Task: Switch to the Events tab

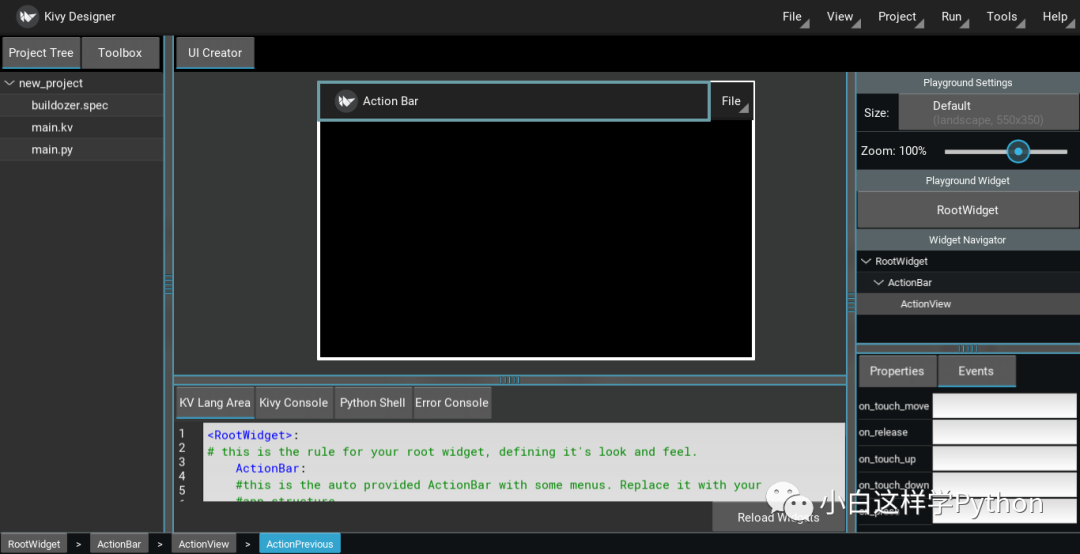Action: point(976,371)
